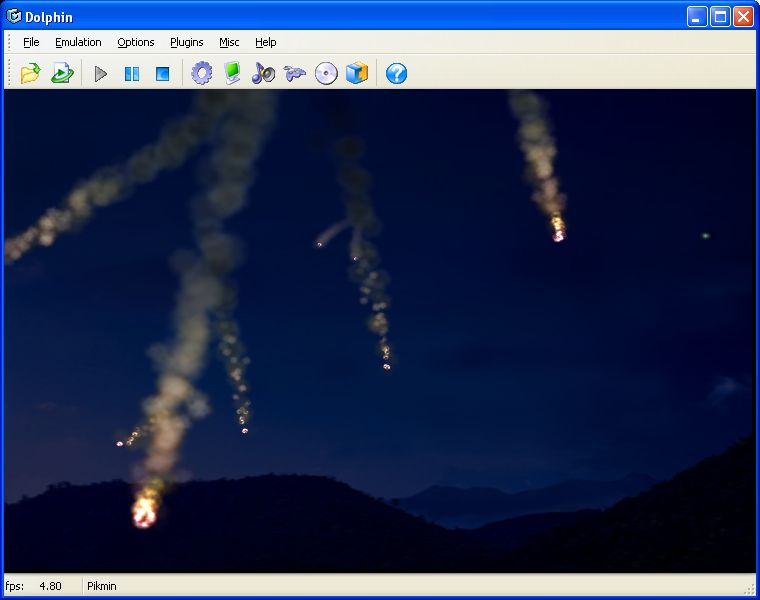Open the Help menu
Image resolution: width=760 pixels, height=600 pixels.
tap(266, 42)
